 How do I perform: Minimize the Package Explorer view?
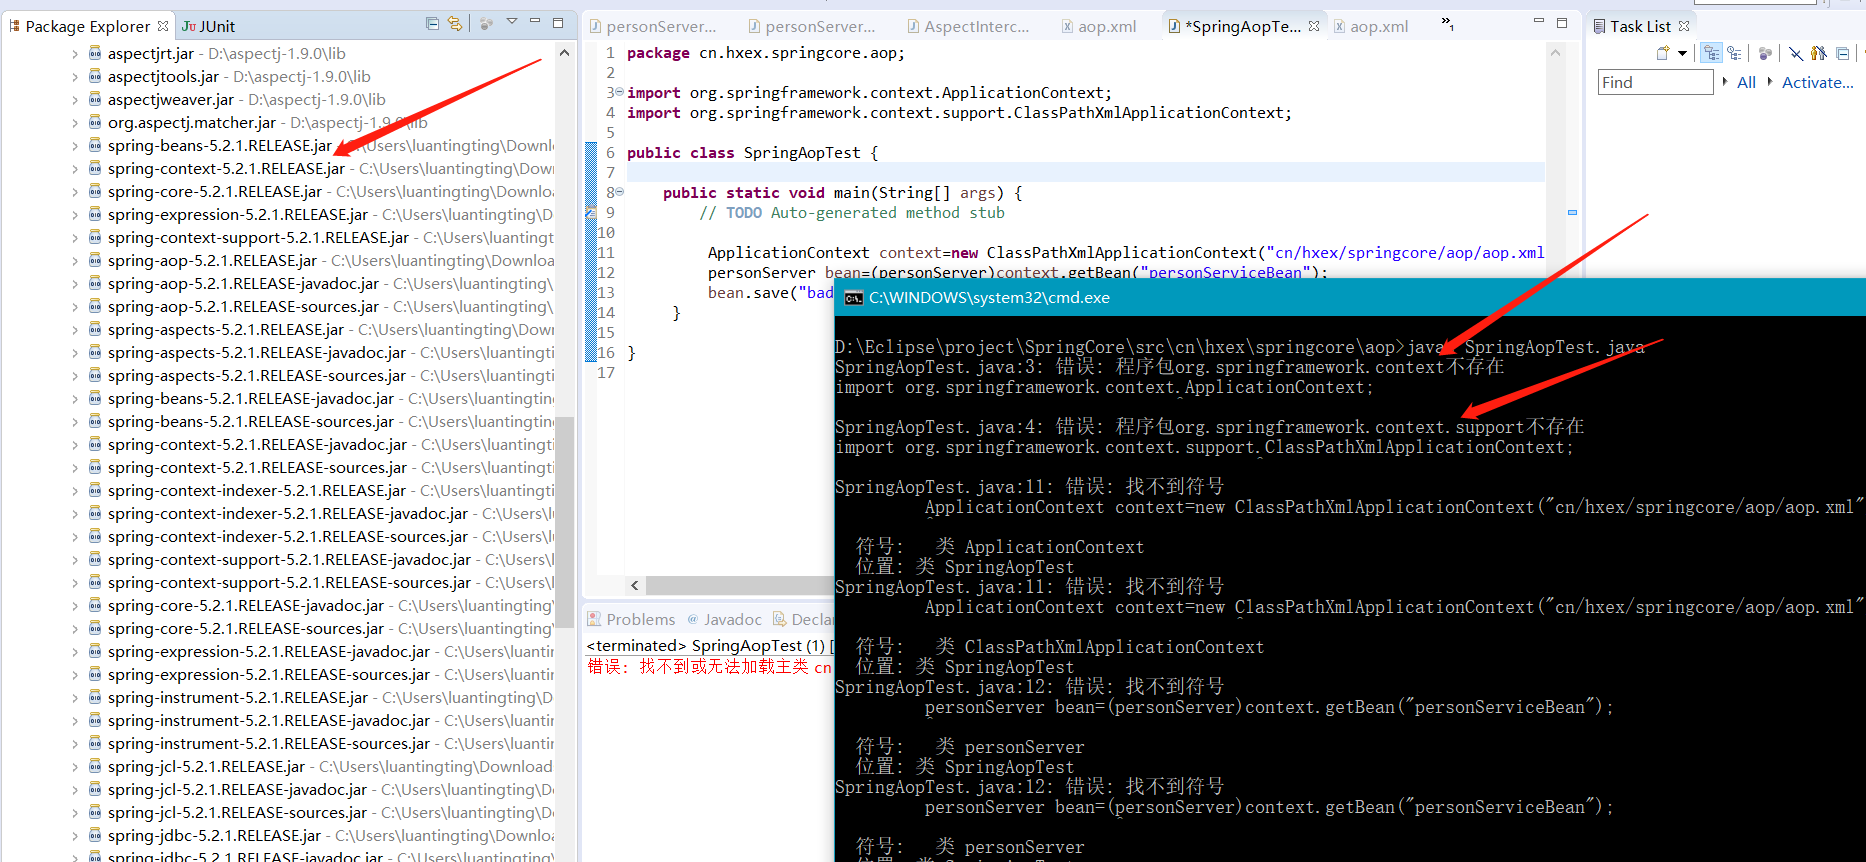[535, 22]
